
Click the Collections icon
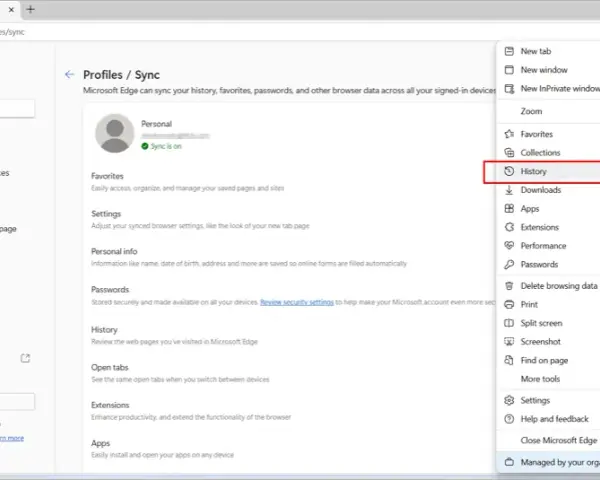coord(509,153)
